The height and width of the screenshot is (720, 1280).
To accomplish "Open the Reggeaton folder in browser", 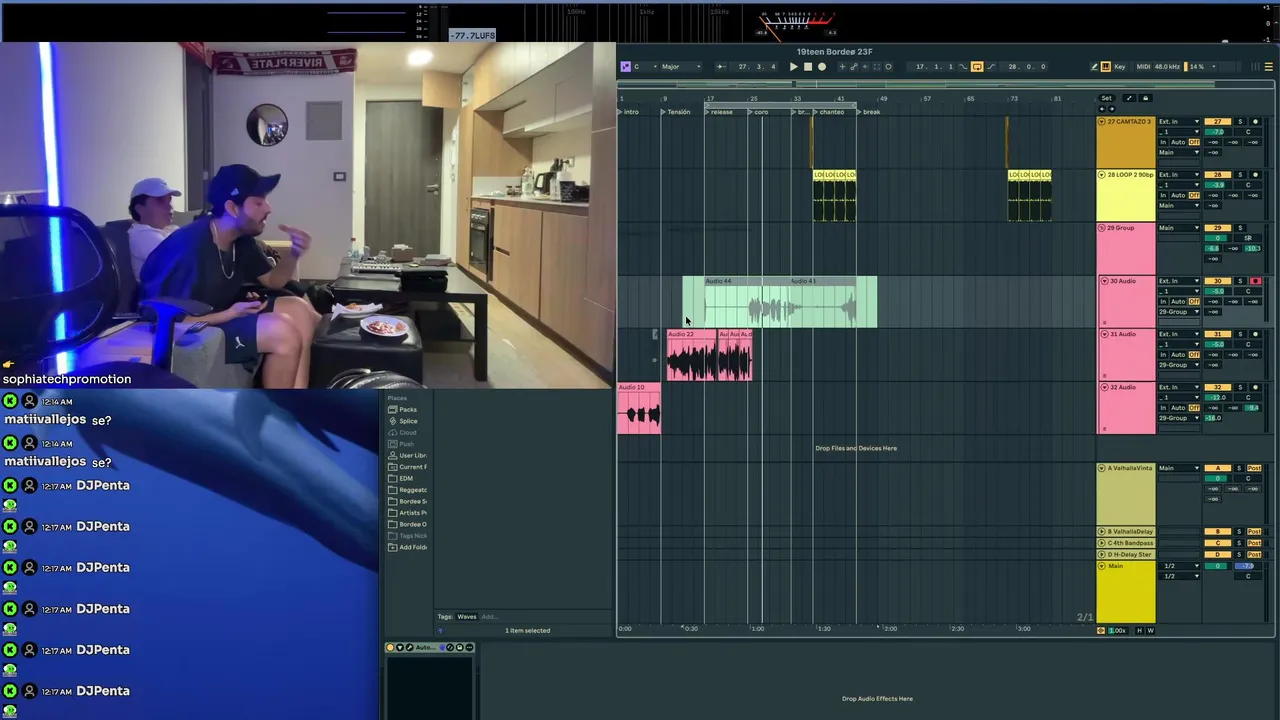I will [x=407, y=490].
